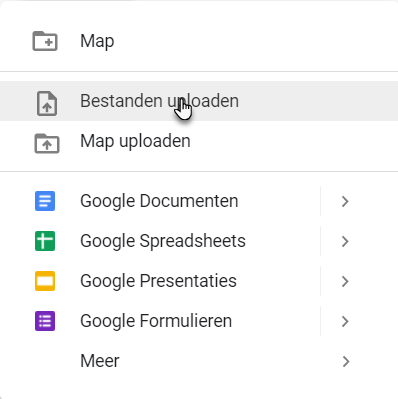Screen dimensions: 398x399
Task: Expand the Google Documenten submenu arrow
Action: [345, 201]
